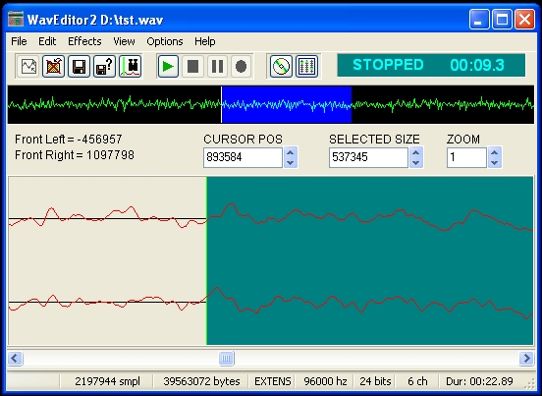Click the CURSOR POS field showing 893584

coord(243,158)
